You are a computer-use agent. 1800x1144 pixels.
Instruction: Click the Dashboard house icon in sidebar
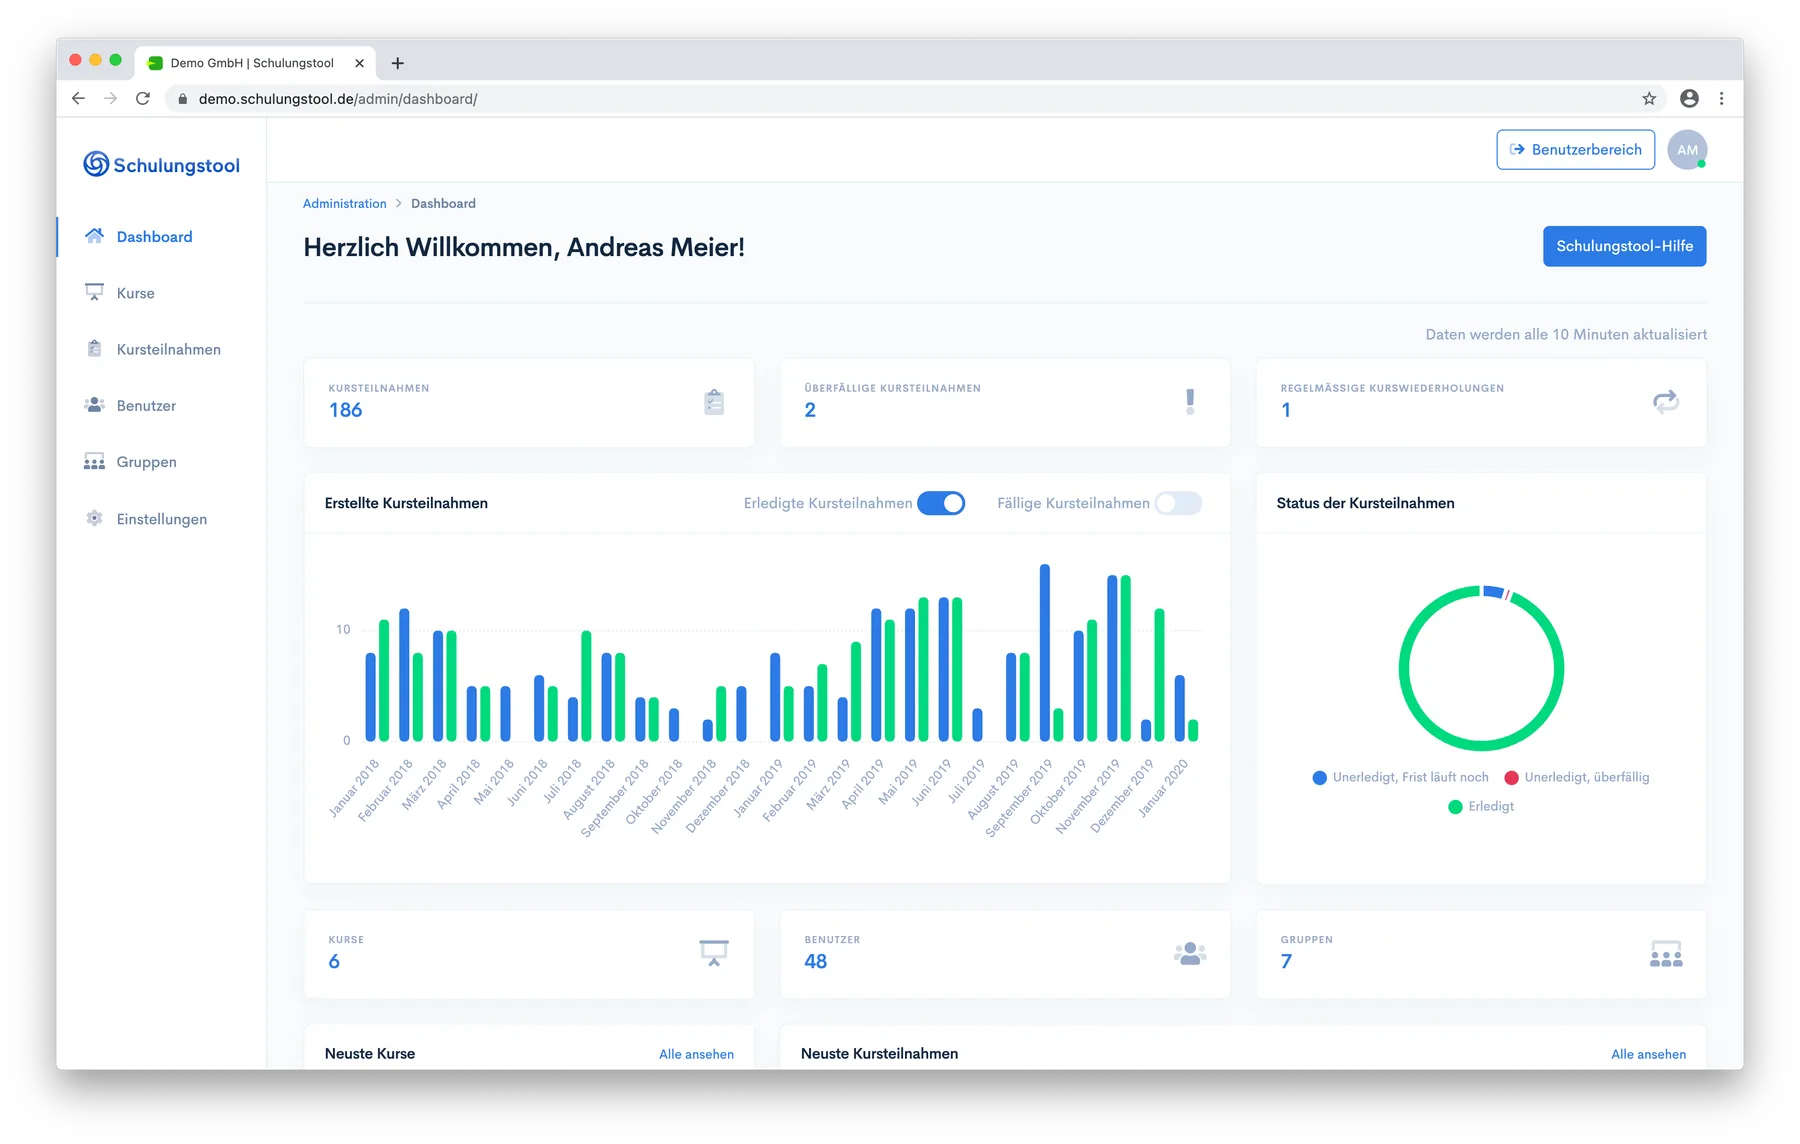94,236
